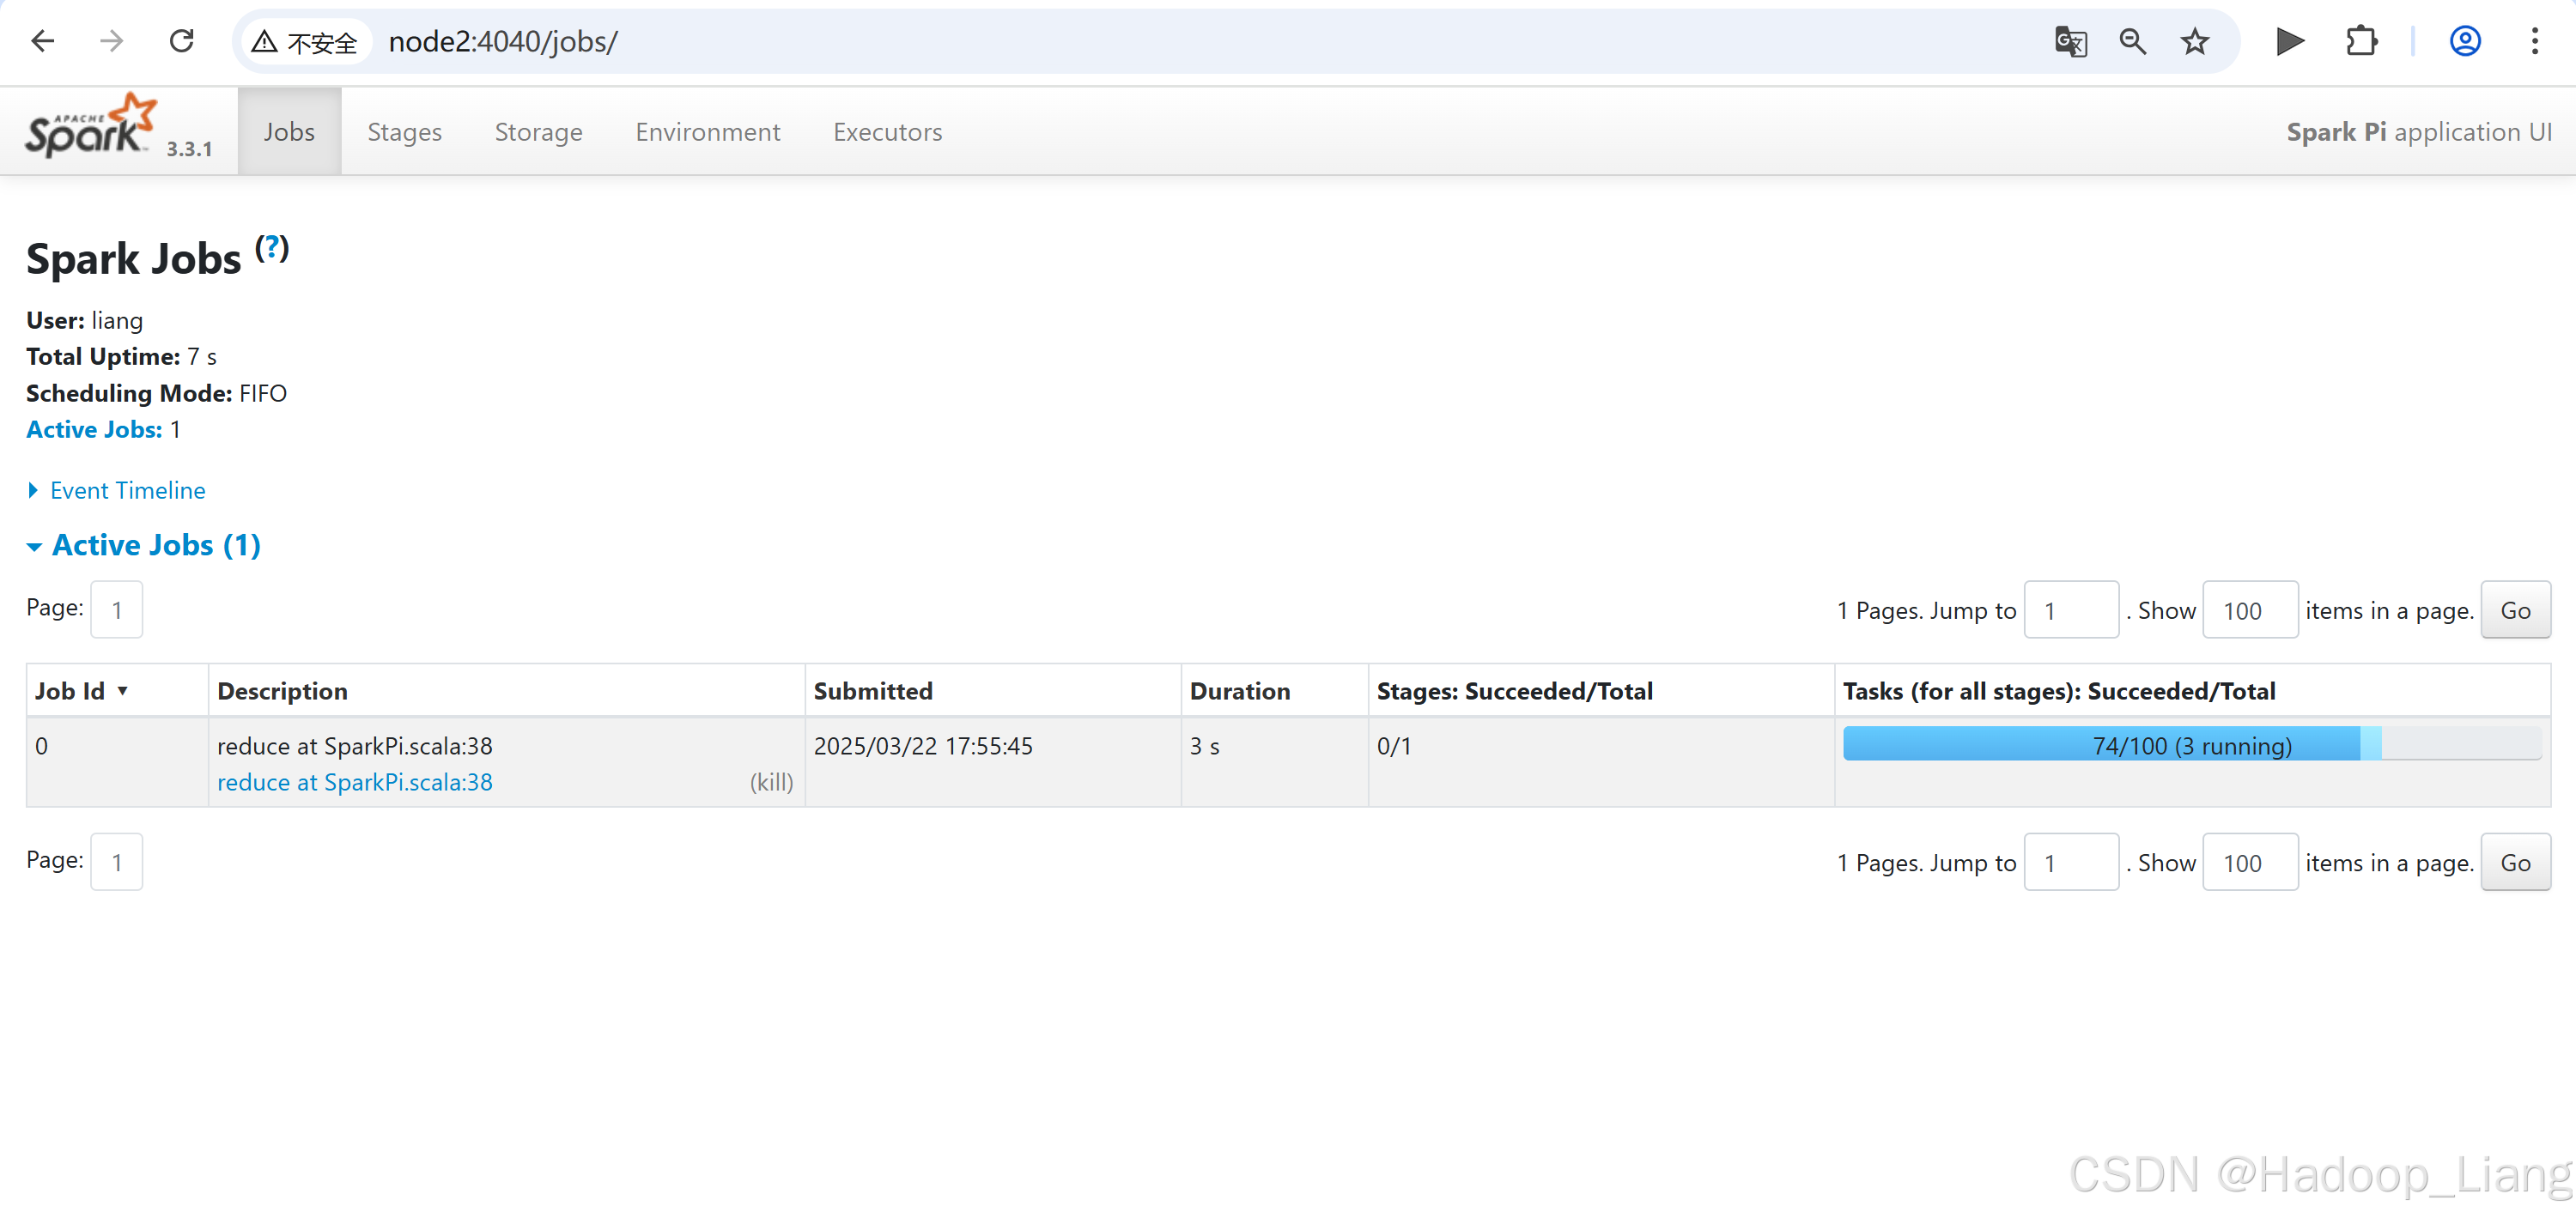The width and height of the screenshot is (2576, 1218).
Task: Collapse the Active Jobs (1) section
Action: [x=155, y=545]
